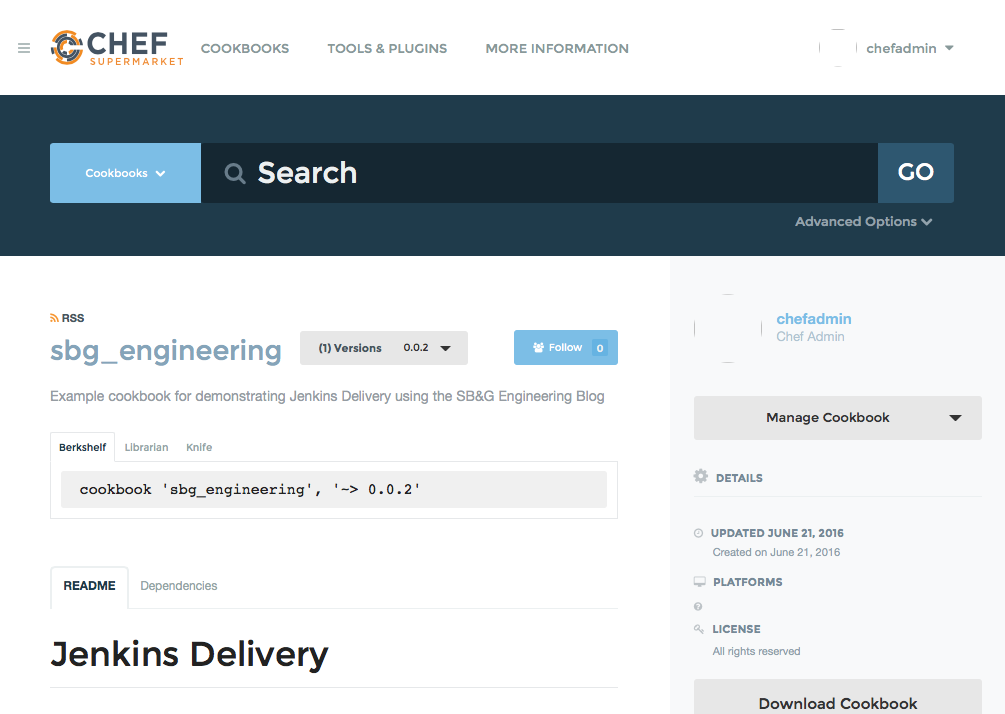Screen dimensions: 1005x714
Task: Click the GO search button
Action: point(916,173)
